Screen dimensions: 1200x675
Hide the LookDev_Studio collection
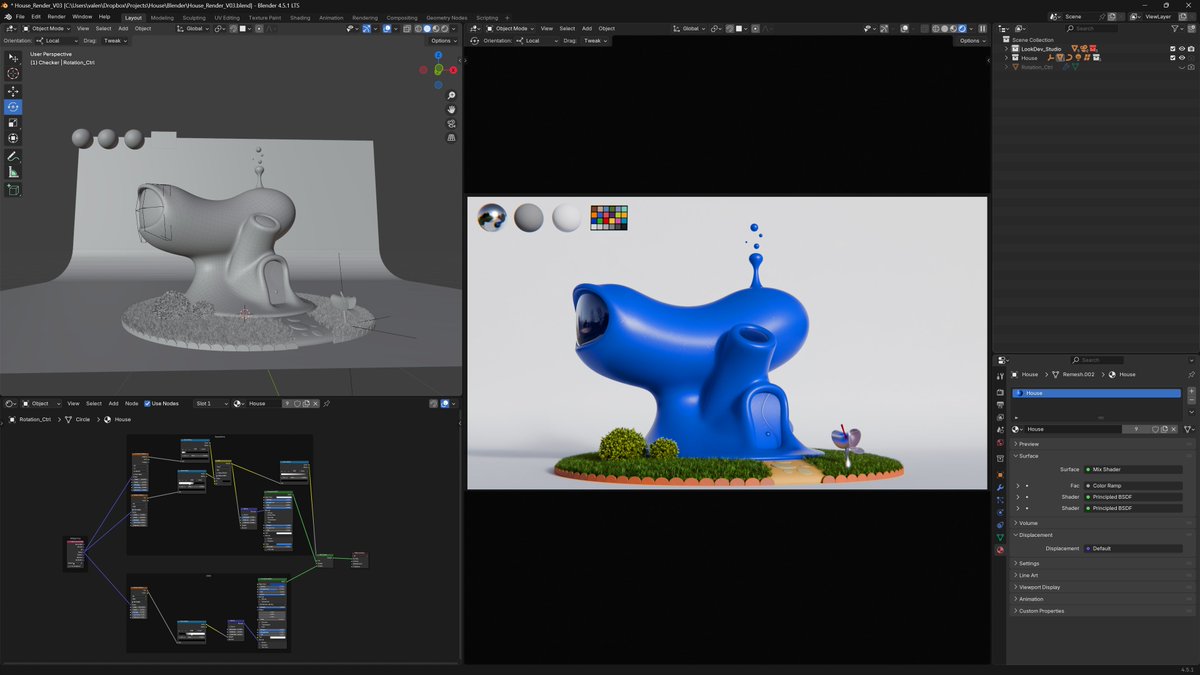click(x=1182, y=49)
